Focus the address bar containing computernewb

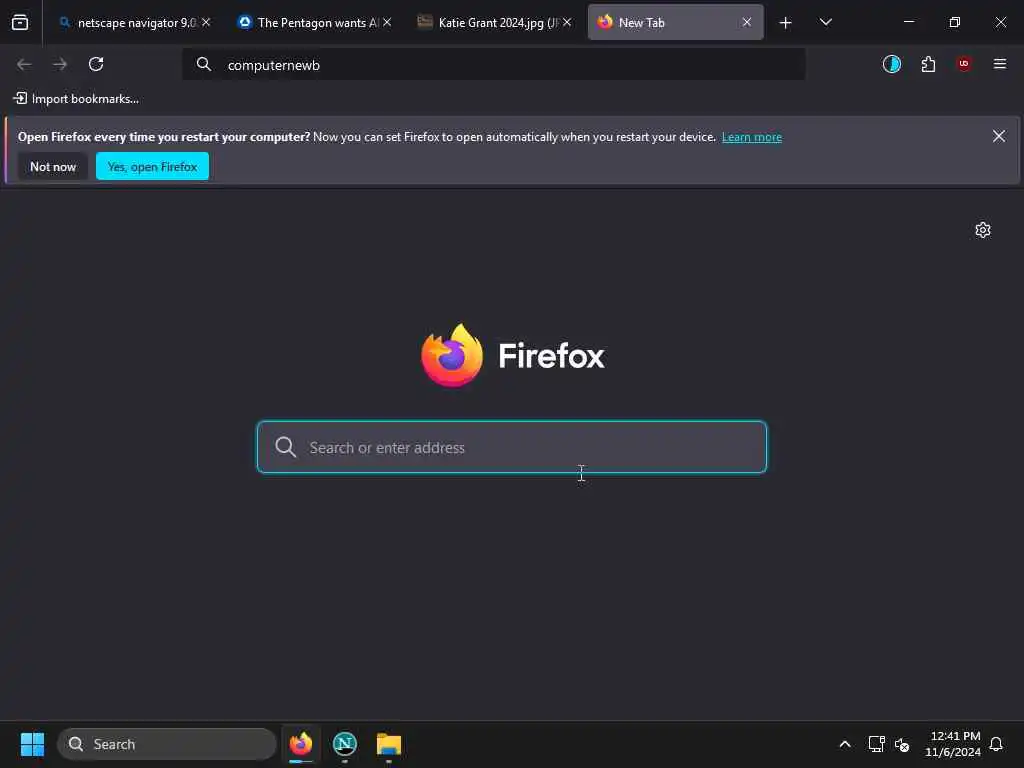pos(494,65)
